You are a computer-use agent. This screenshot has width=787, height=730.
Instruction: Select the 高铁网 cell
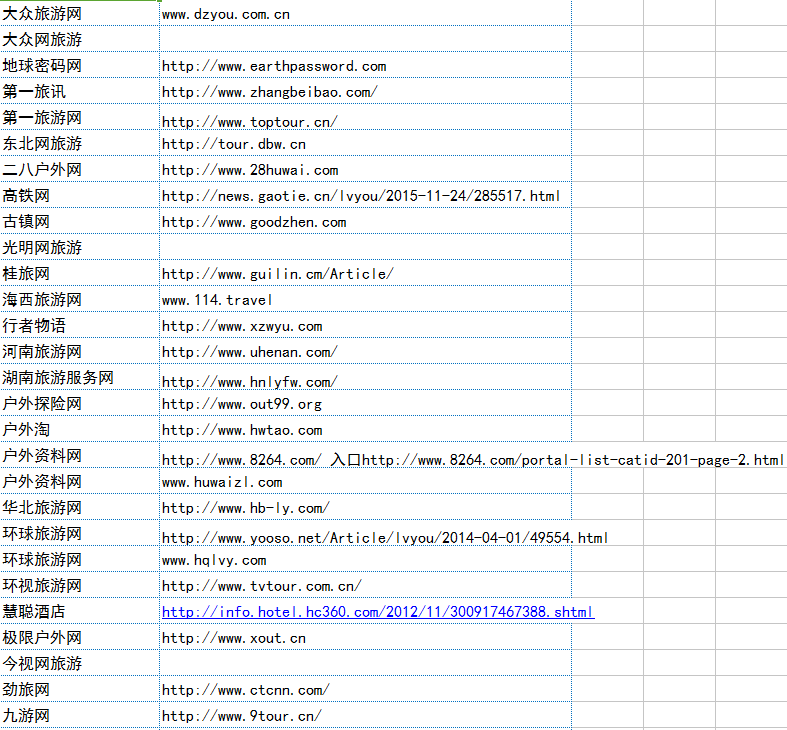79,195
